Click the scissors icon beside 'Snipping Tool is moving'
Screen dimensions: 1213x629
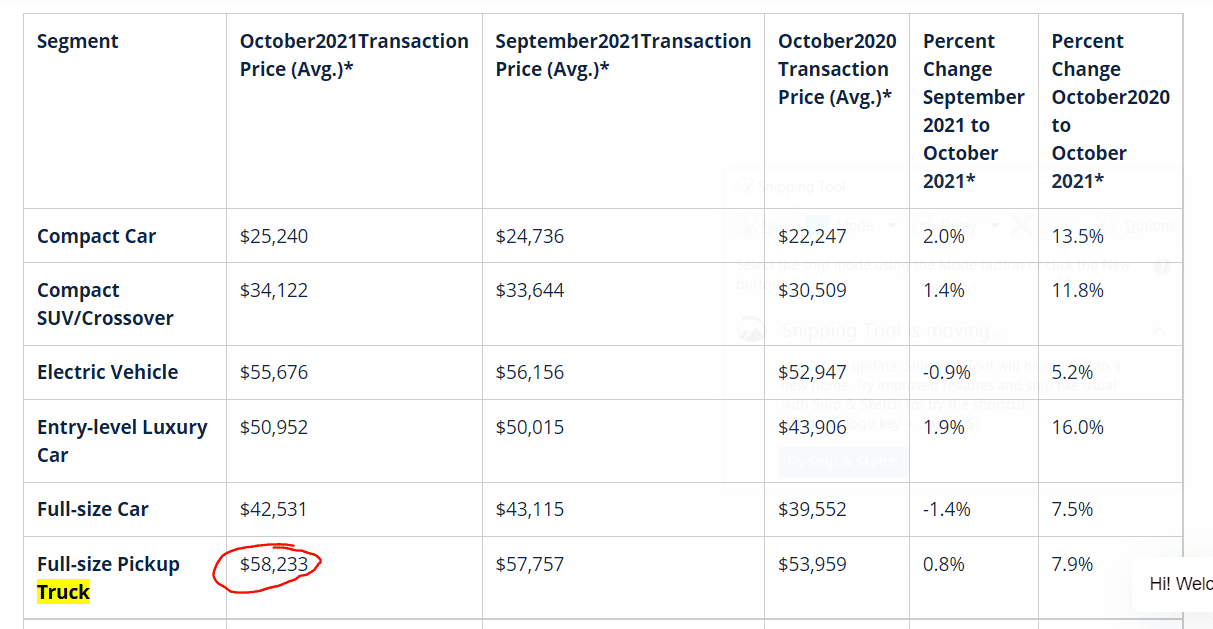pyautogui.click(x=750, y=330)
